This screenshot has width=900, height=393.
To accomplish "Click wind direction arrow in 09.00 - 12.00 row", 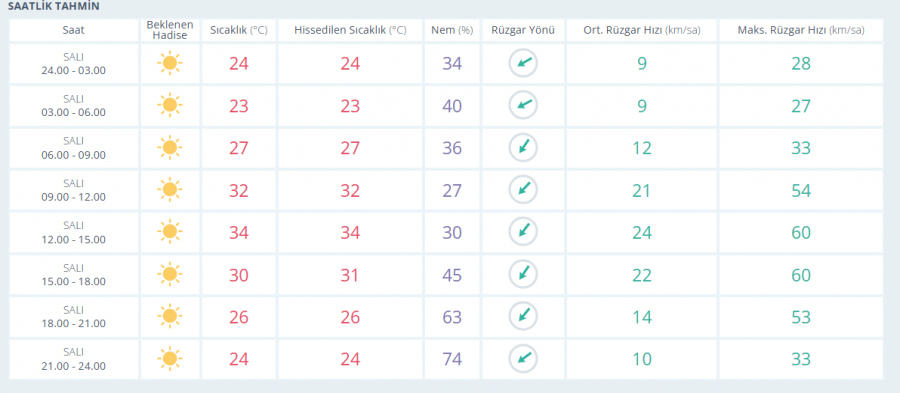I will (523, 190).
